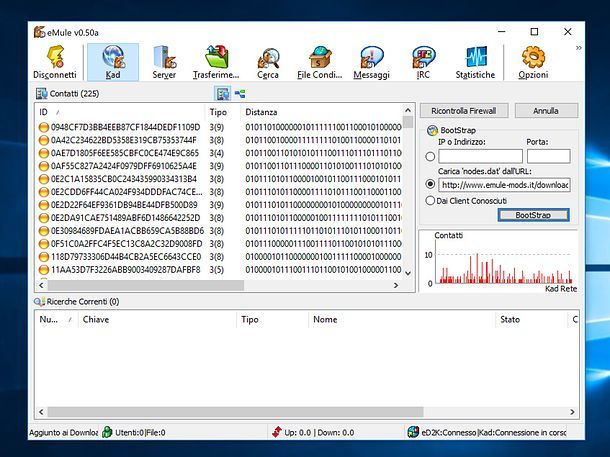Click the Kad toolbar button

112,62
